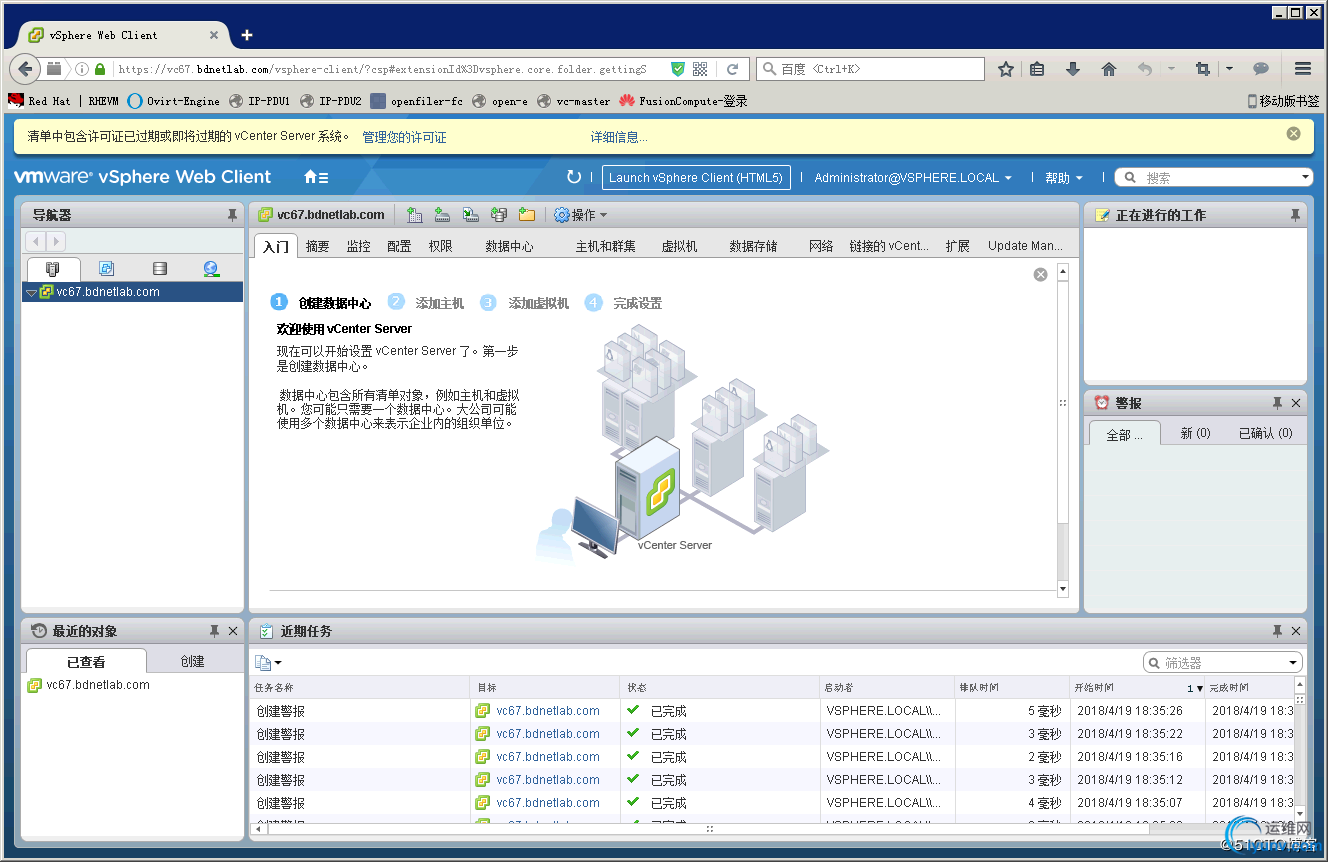Close the 最近的对象 panel
Viewport: 1328px width, 862px height.
233,631
